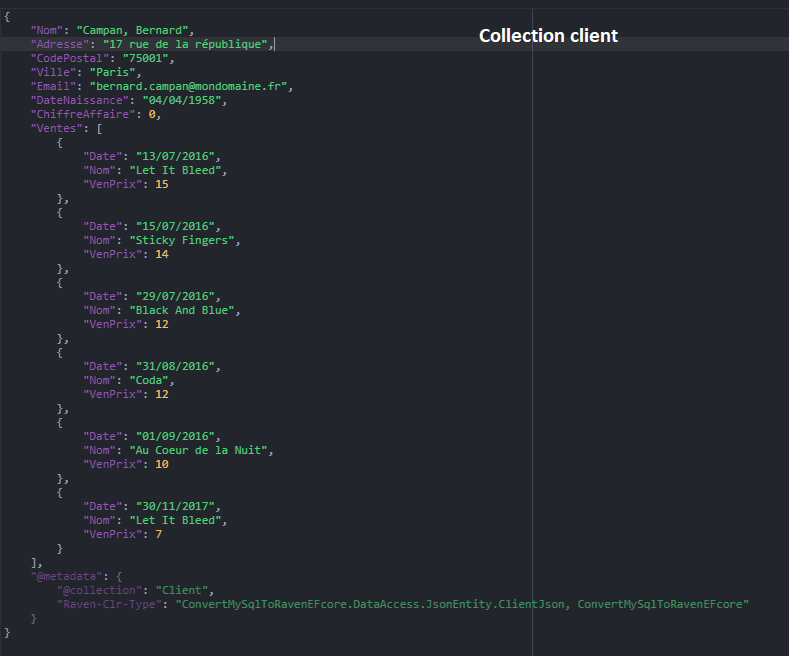Click the "Au Coeur de la Nuit" value
This screenshot has height=656, width=789.
(x=200, y=450)
